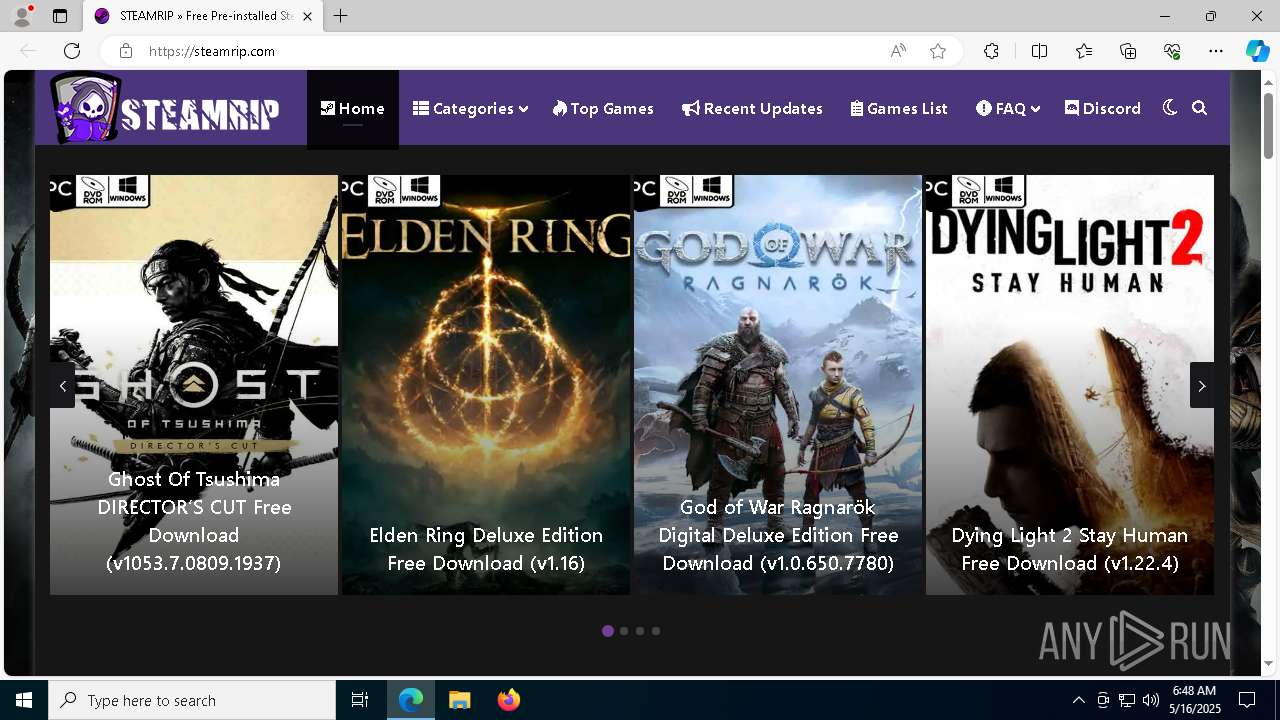This screenshot has width=1280, height=720.
Task: Open Task View on taskbar
Action: 360,700
